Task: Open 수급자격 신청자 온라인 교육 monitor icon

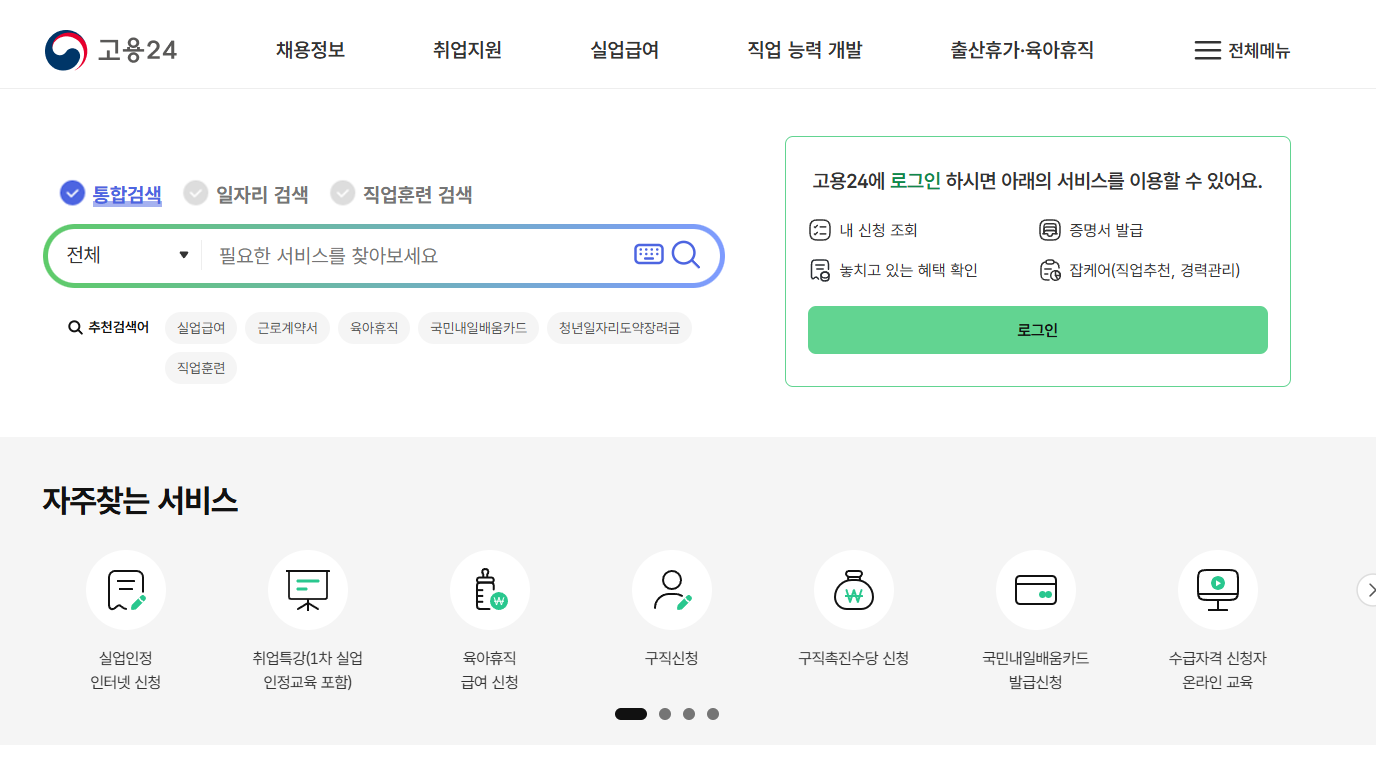Action: coord(1218,590)
